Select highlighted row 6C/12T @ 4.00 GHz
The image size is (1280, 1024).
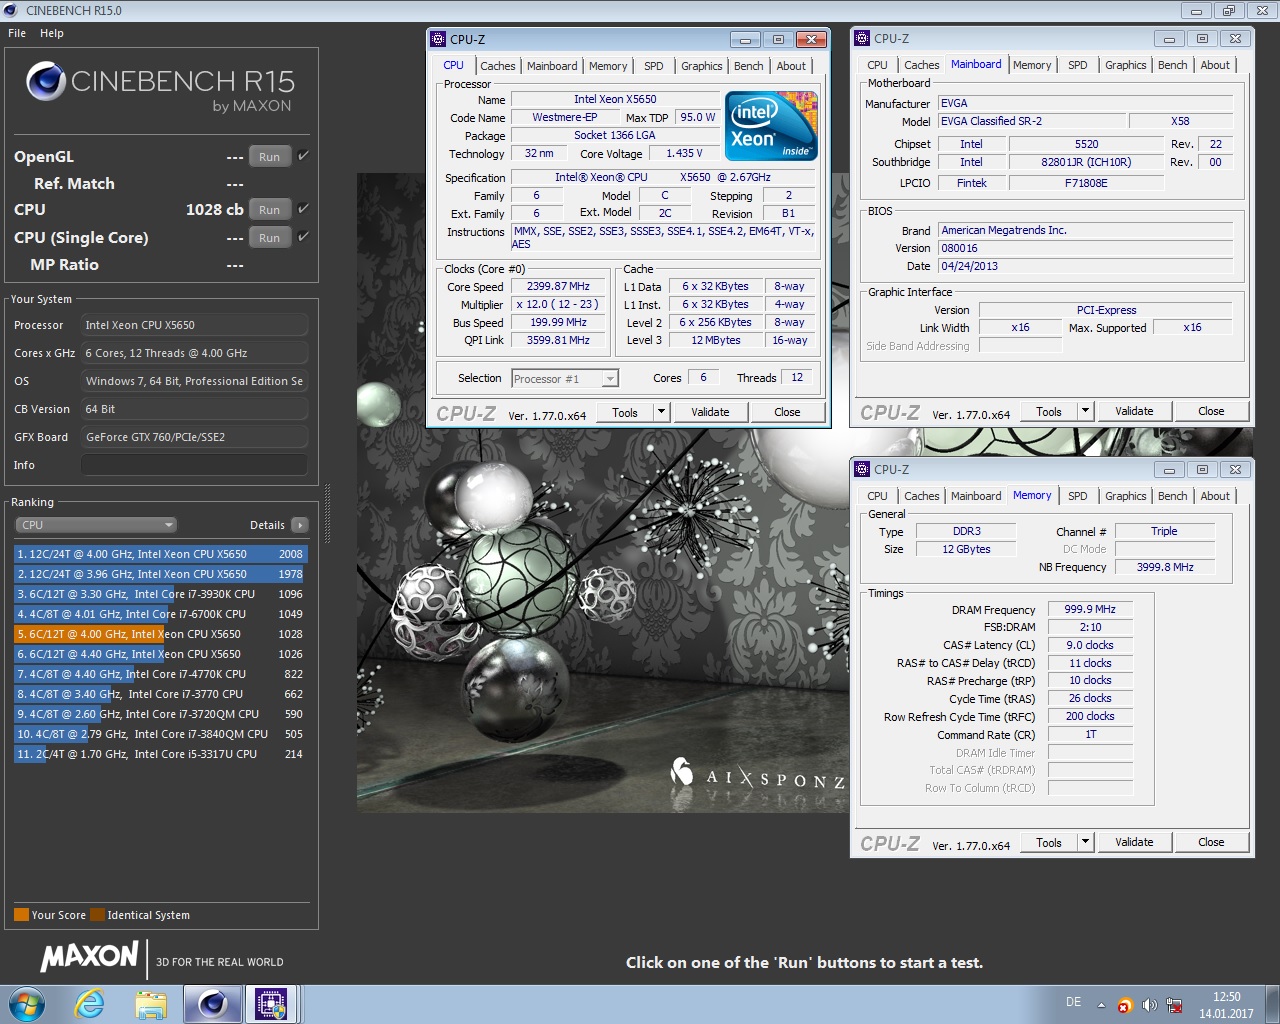click(160, 634)
